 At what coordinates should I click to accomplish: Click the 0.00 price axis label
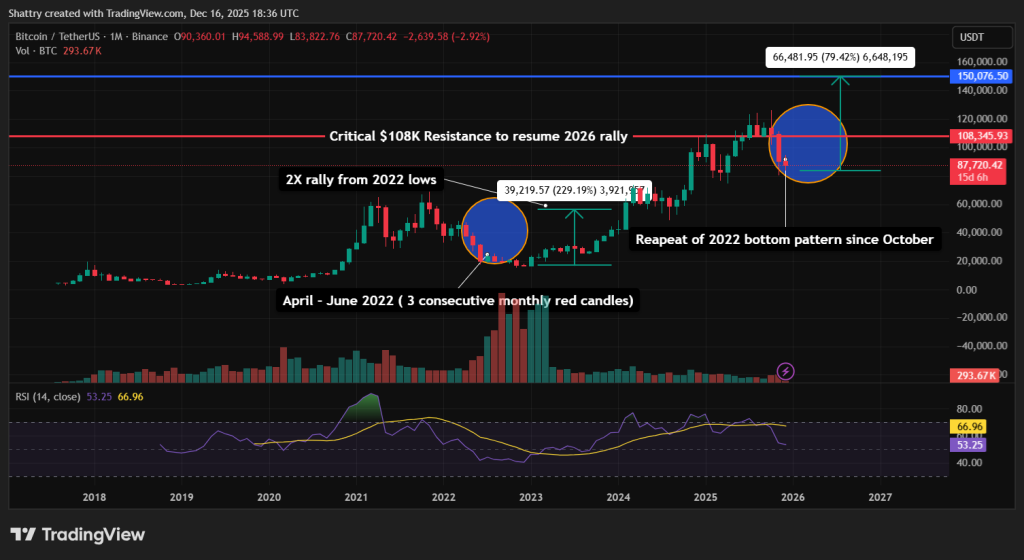967,289
